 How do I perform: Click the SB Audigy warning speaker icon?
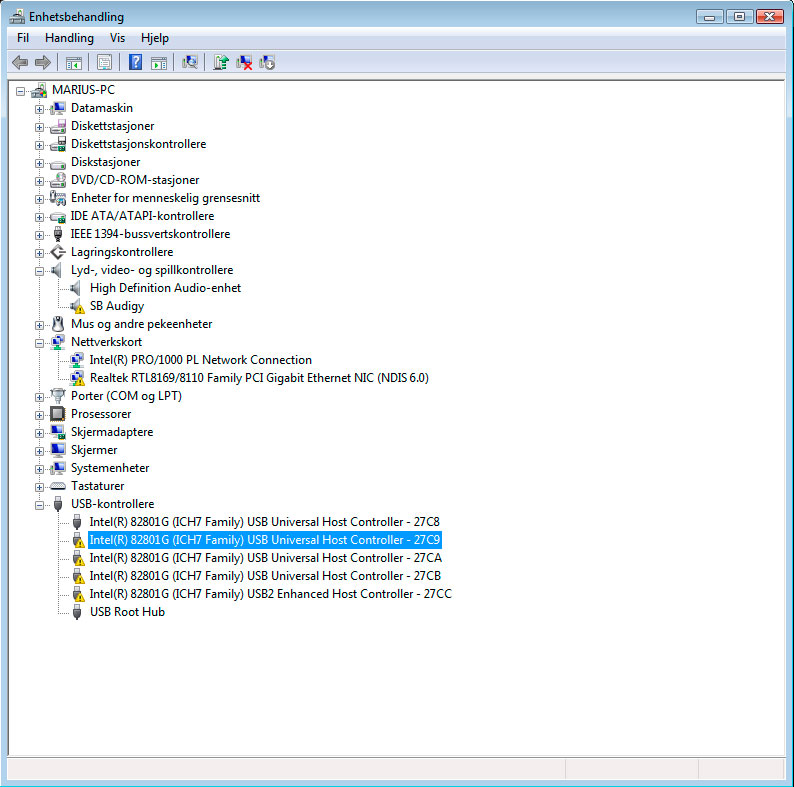click(77, 306)
